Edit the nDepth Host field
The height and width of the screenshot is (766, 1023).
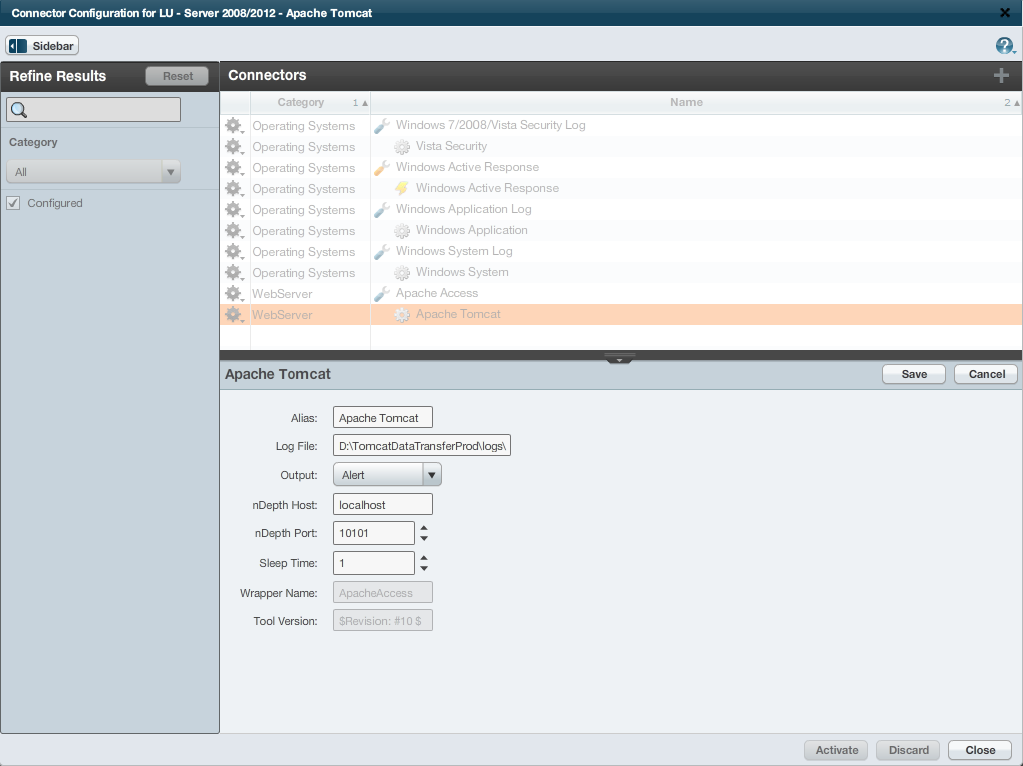(x=382, y=504)
